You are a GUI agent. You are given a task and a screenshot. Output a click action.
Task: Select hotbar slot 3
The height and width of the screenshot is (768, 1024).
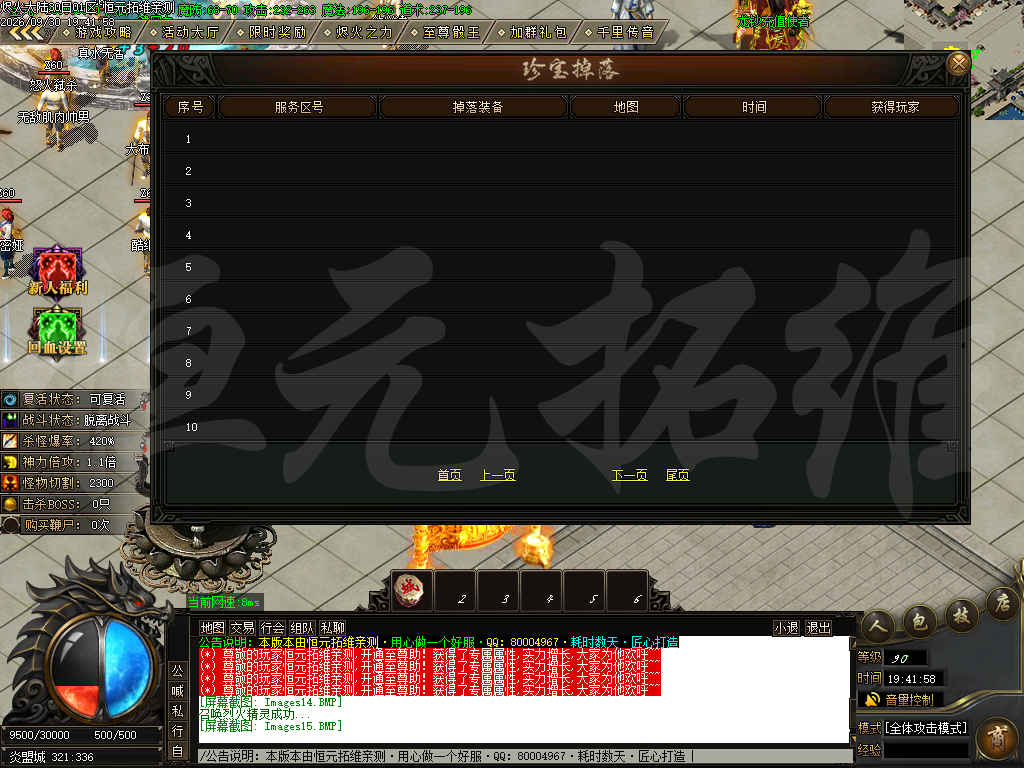(x=499, y=592)
